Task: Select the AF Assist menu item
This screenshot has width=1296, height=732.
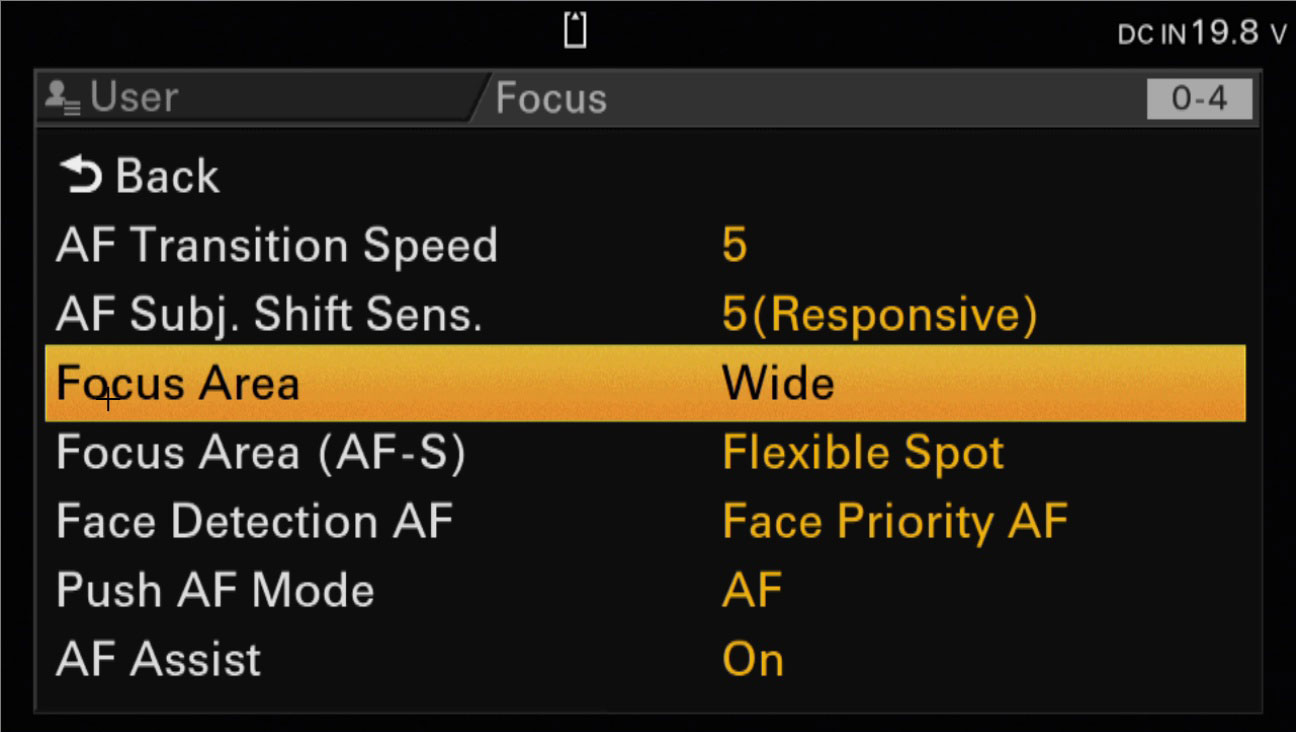Action: (159, 660)
